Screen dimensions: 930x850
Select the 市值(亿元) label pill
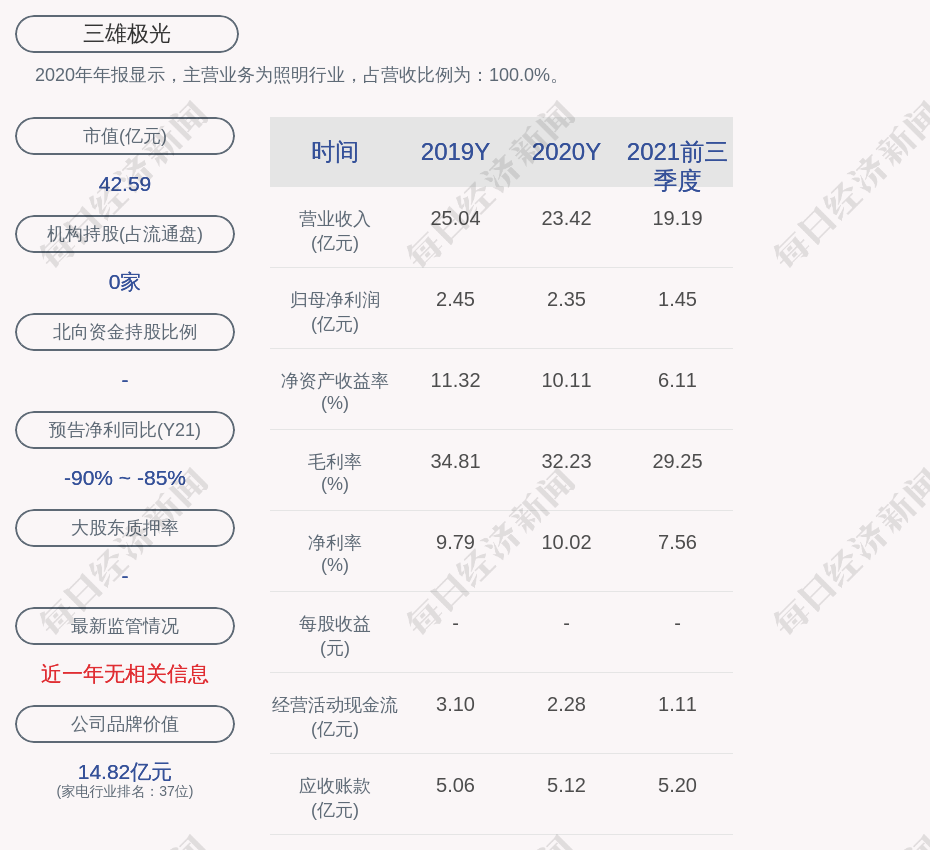pos(125,136)
